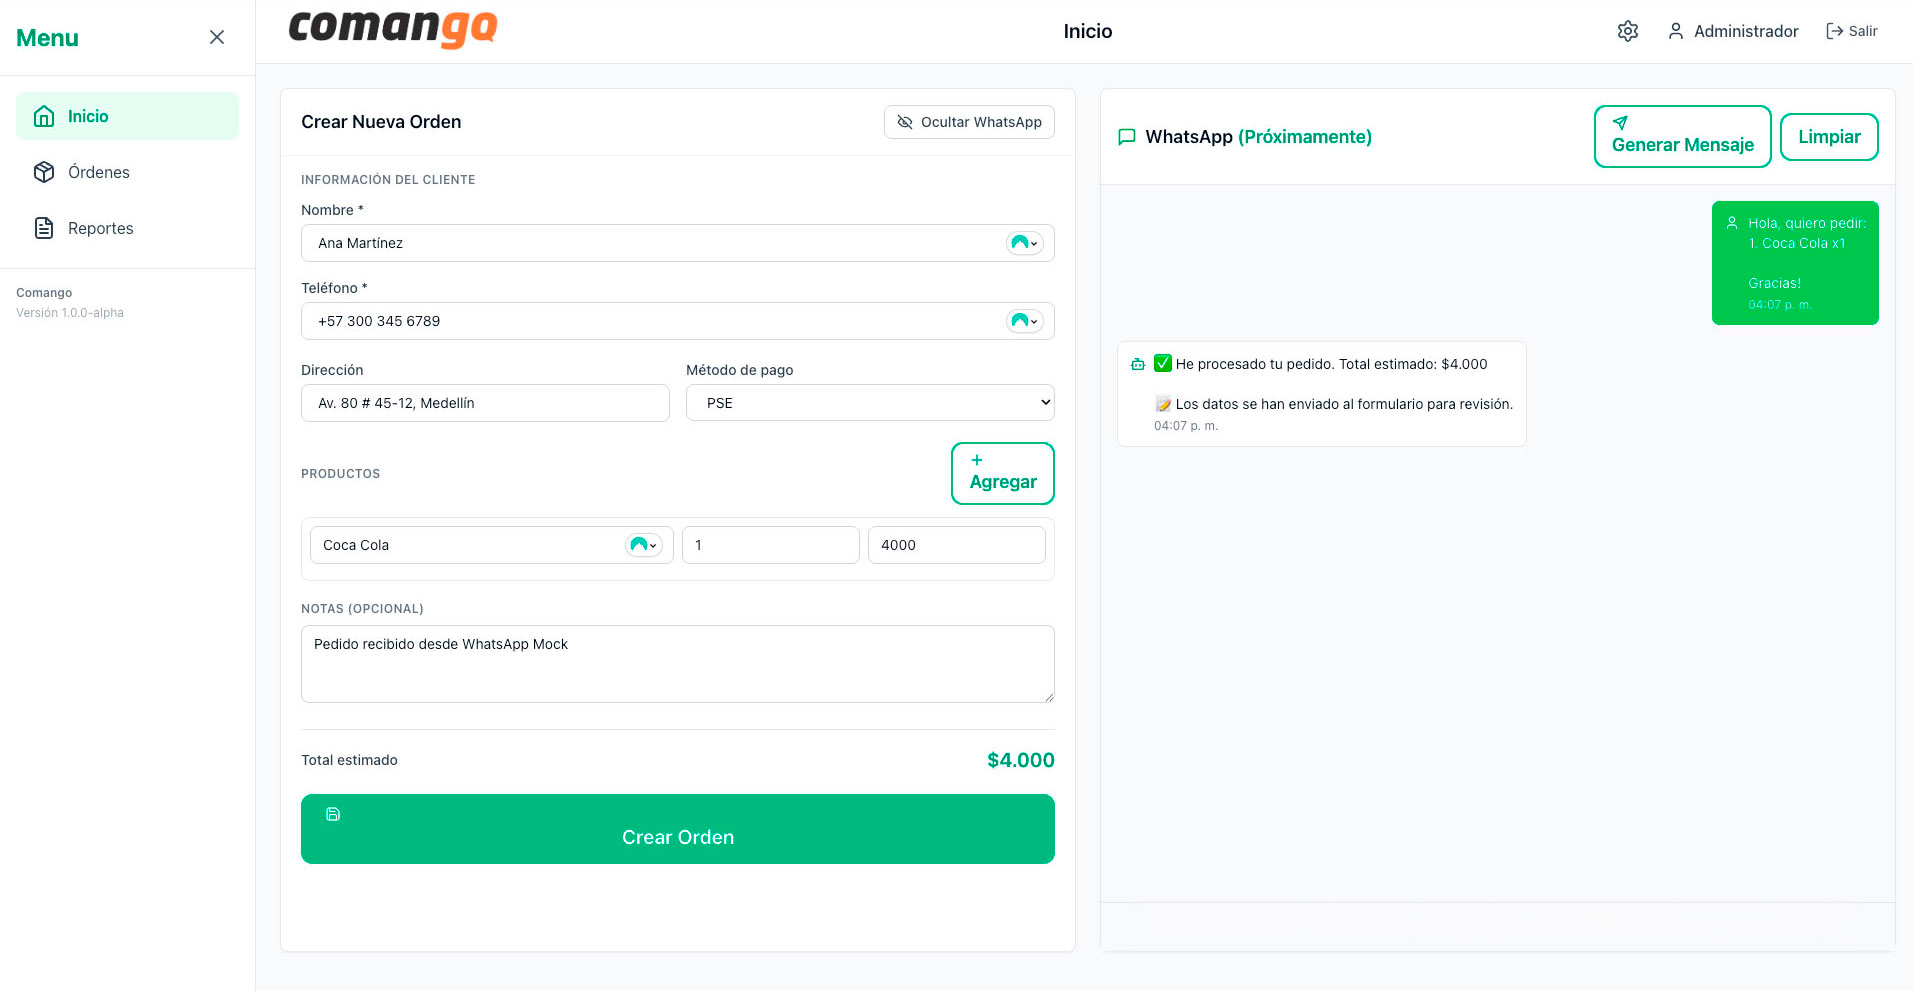1913x991 pixels.
Task: Click the save icon on Crear Orden
Action: tap(333, 814)
